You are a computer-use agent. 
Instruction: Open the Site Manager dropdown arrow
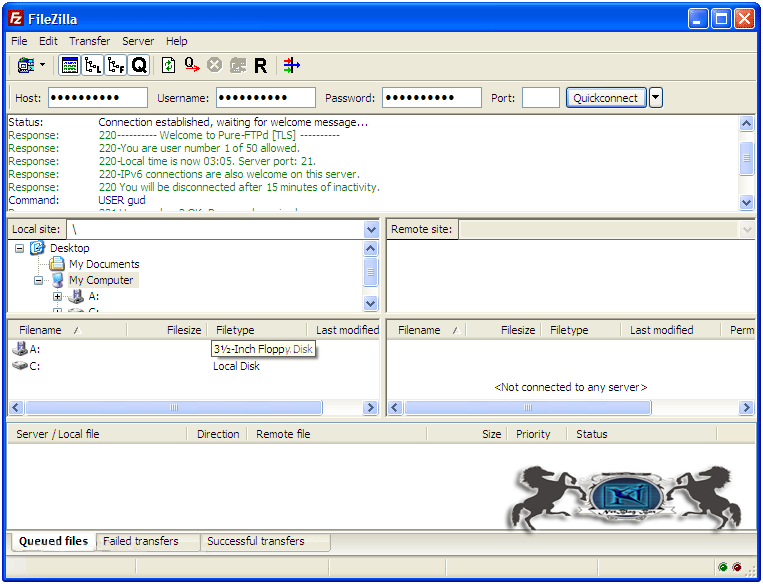click(x=42, y=66)
